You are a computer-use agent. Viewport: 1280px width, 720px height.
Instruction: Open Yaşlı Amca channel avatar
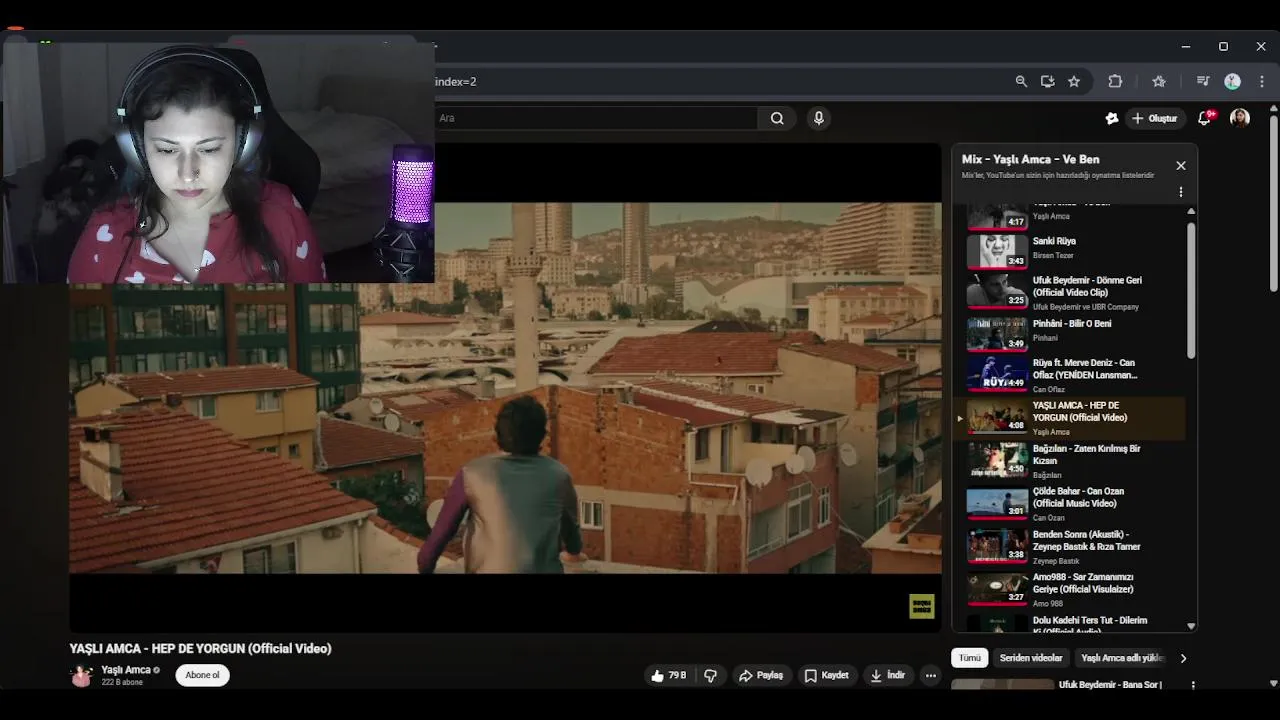[81, 676]
